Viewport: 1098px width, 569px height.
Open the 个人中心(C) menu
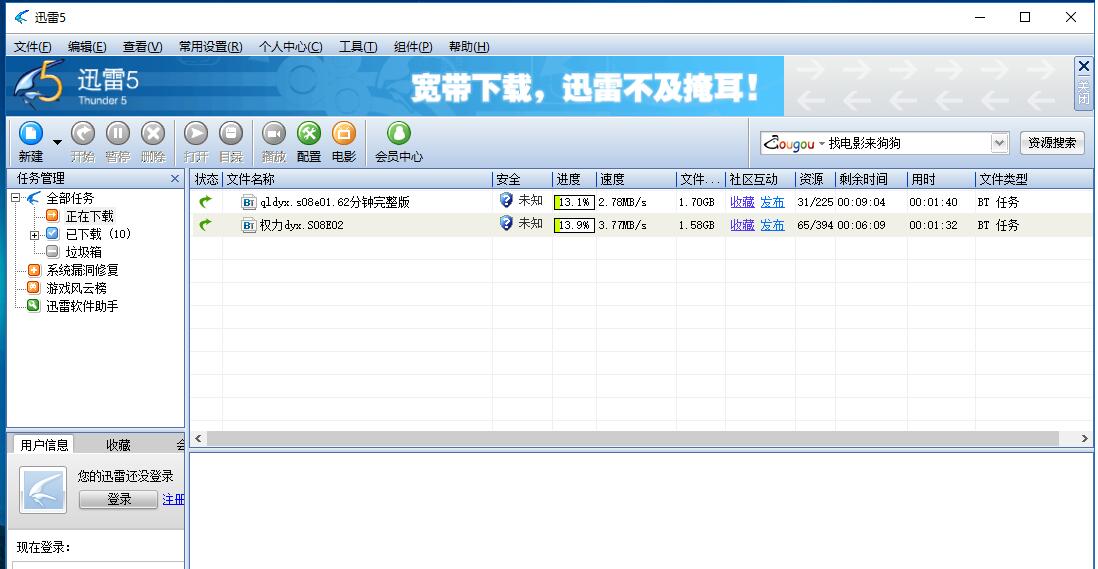coord(291,47)
